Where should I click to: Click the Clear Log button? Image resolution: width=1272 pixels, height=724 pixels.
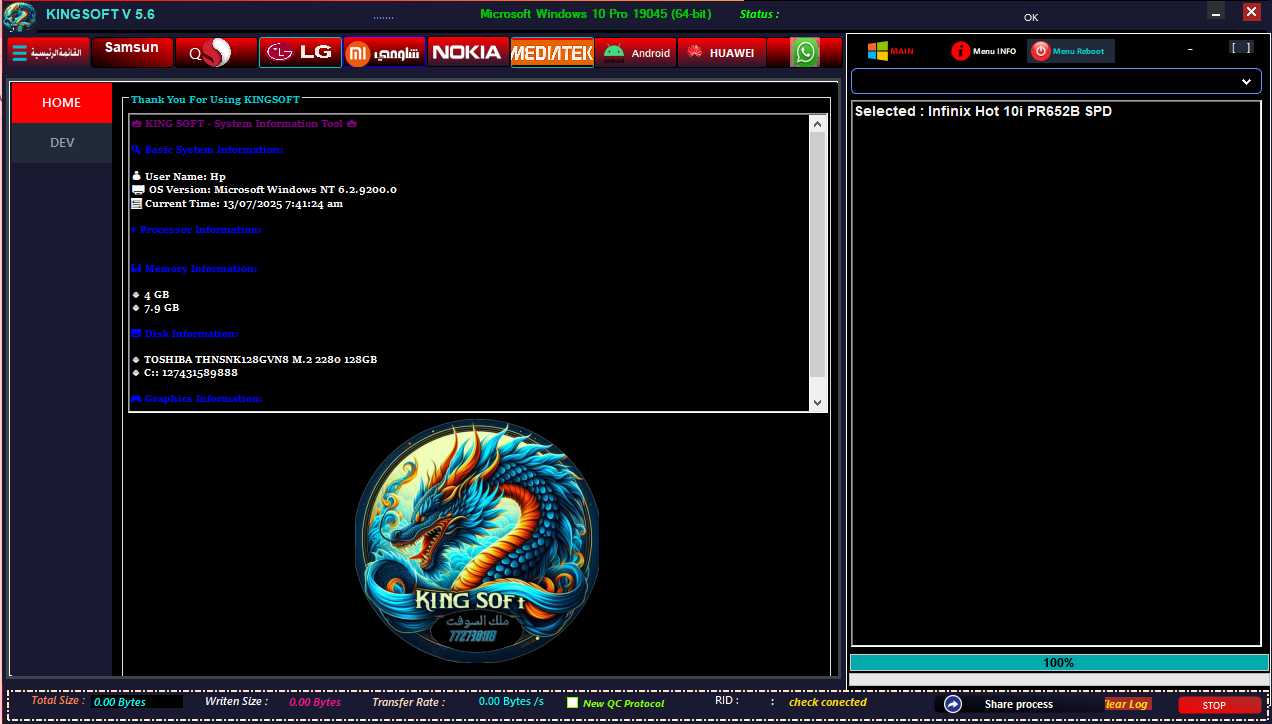(1127, 704)
